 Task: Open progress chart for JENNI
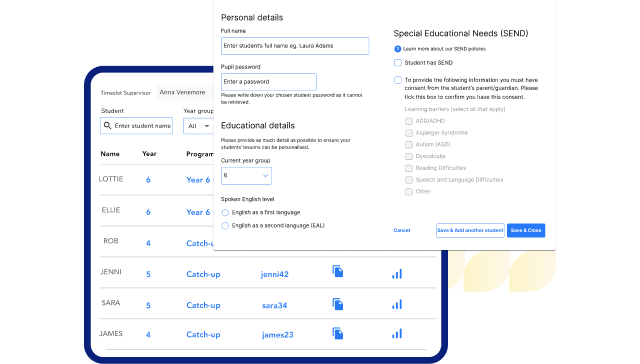point(397,274)
